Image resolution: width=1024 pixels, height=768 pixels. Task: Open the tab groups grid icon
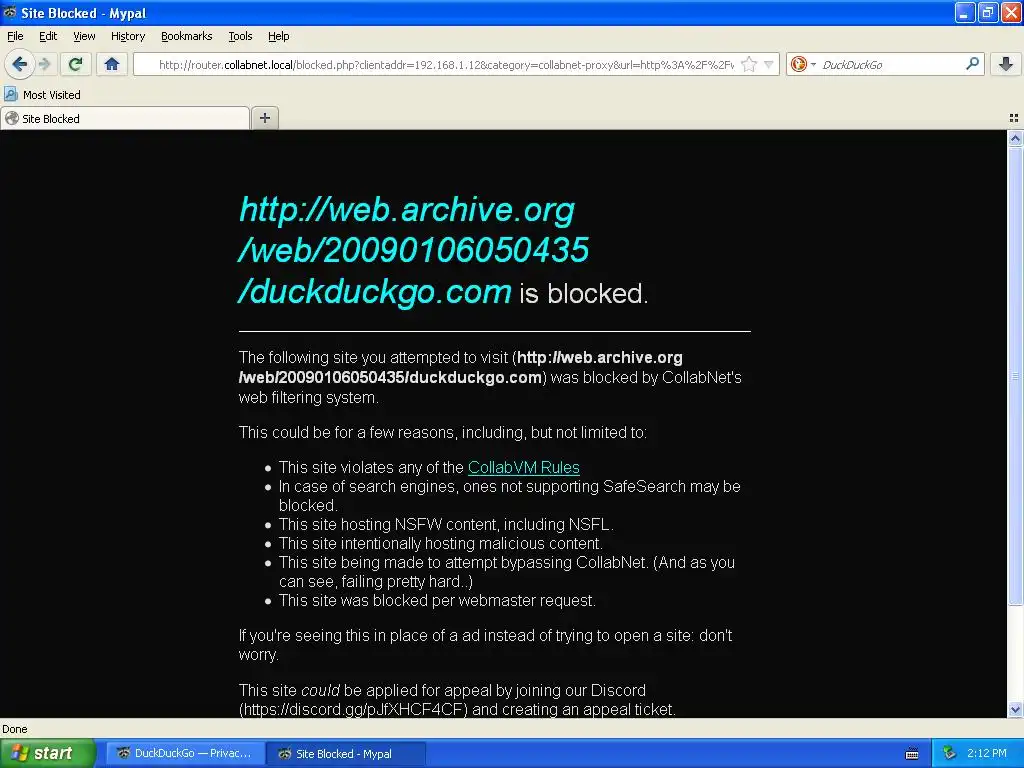(x=1014, y=118)
